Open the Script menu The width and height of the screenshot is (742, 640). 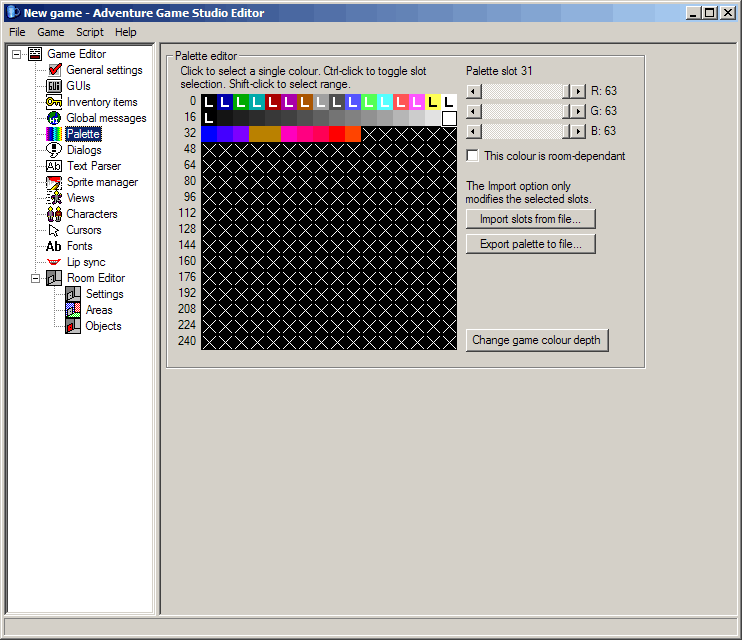pos(90,32)
